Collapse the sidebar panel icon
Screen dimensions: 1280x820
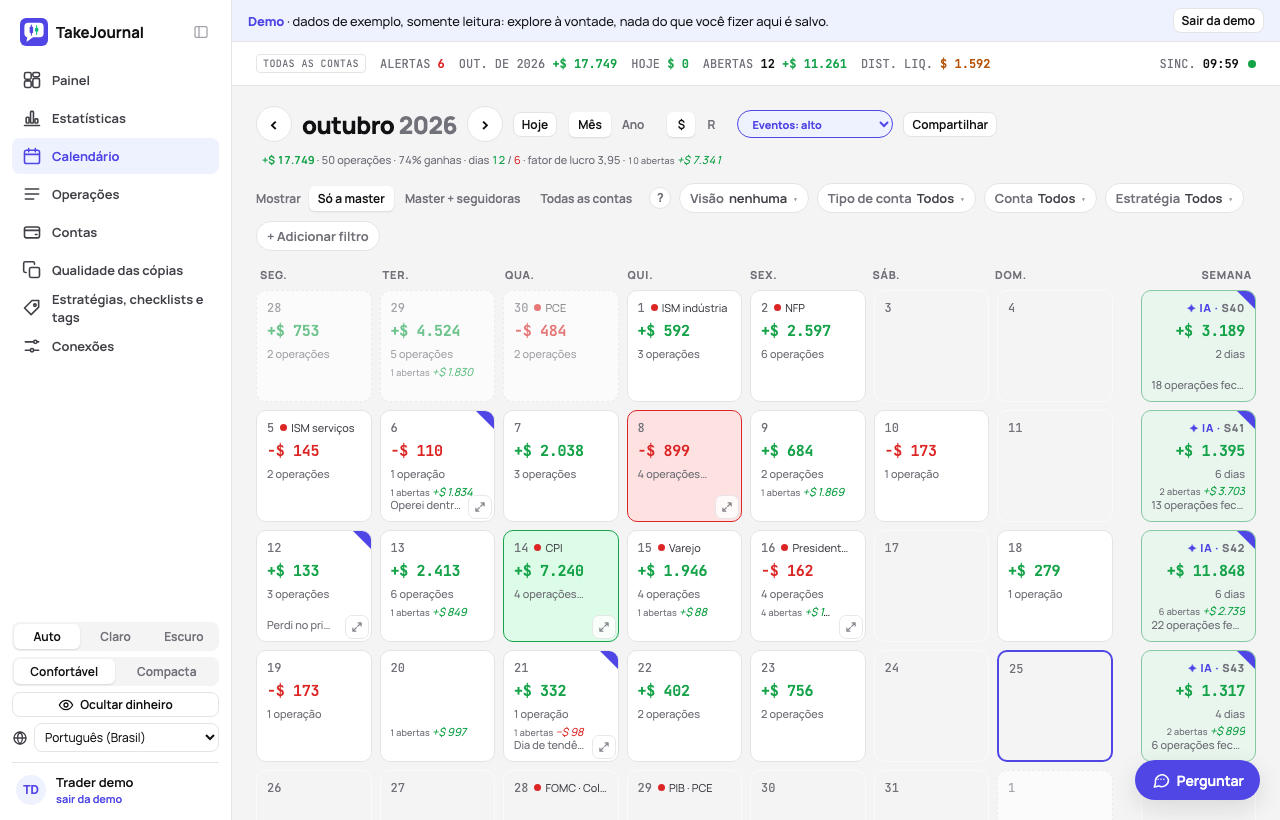[x=201, y=32]
